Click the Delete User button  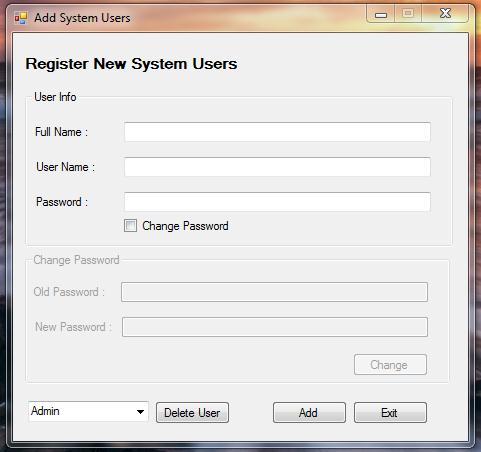click(x=192, y=413)
